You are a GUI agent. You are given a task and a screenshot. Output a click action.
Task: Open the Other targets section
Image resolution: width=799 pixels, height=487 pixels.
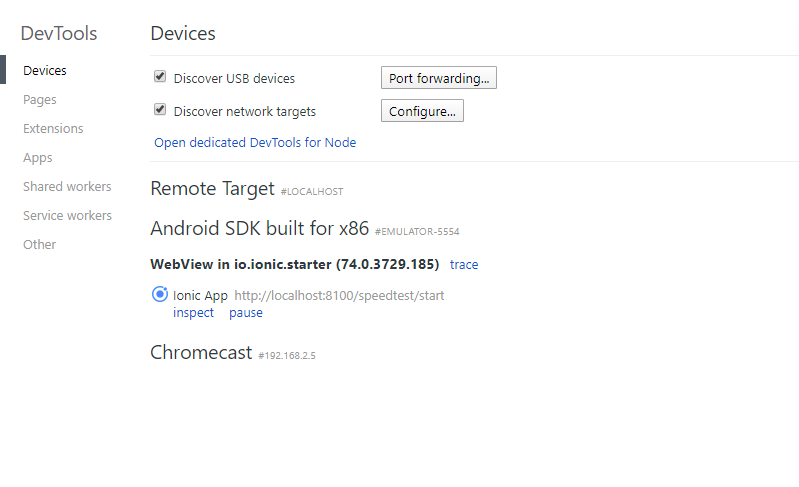(40, 245)
